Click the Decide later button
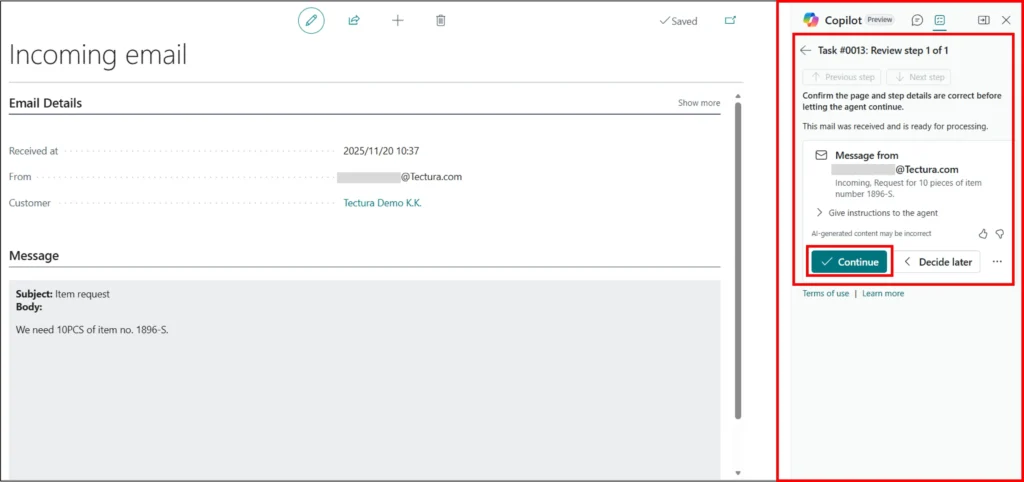This screenshot has height=482, width=1024. click(x=937, y=262)
